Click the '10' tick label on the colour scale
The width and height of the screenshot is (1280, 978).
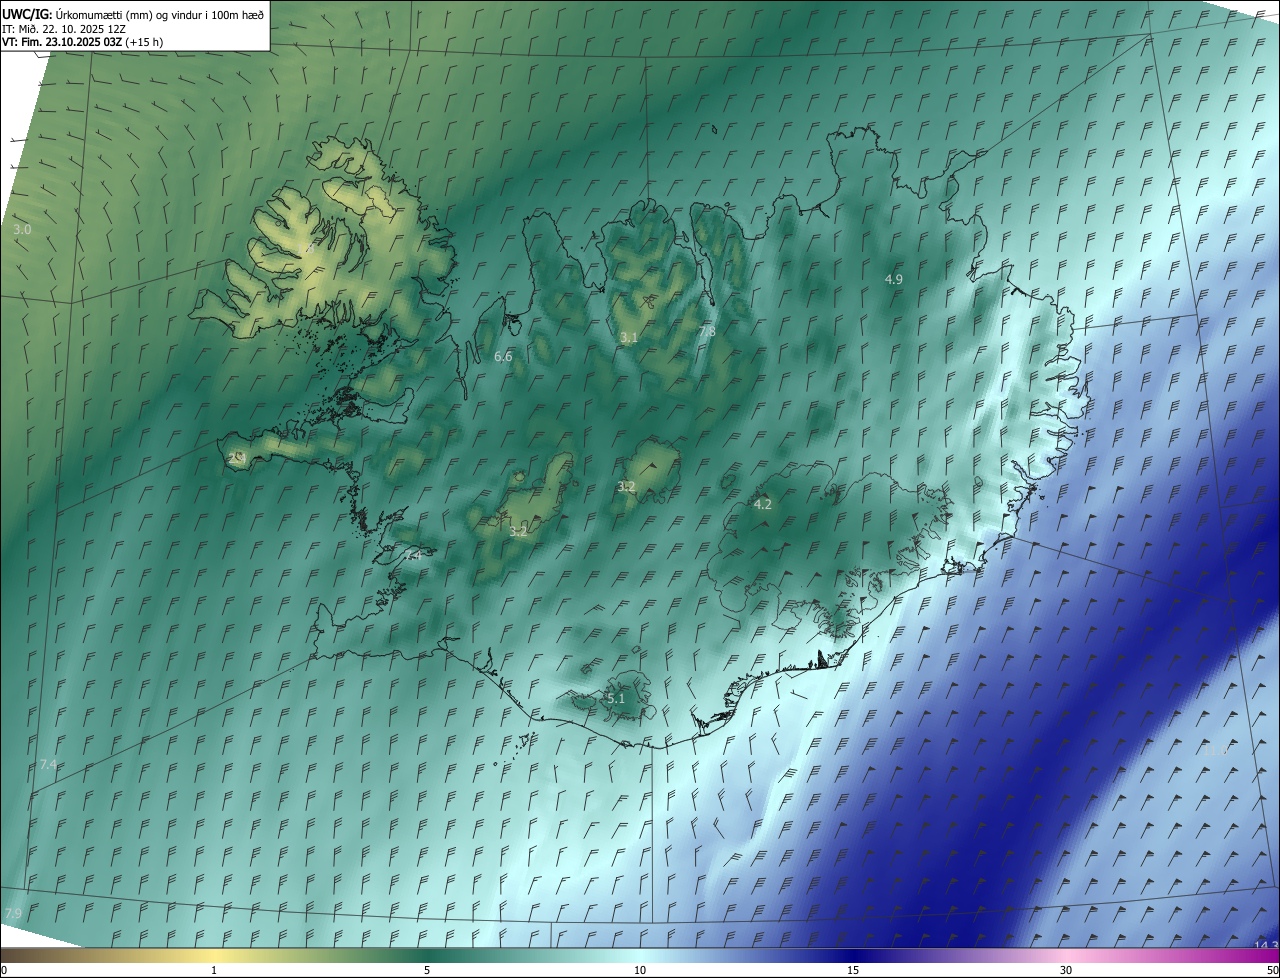640,970
